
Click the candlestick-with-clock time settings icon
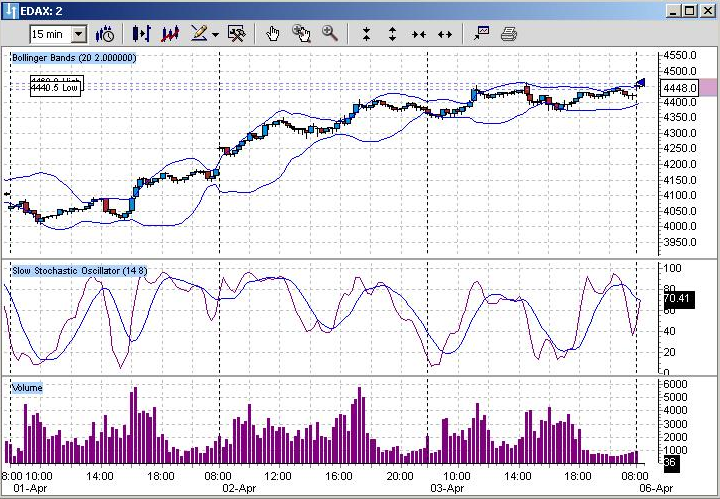point(105,34)
